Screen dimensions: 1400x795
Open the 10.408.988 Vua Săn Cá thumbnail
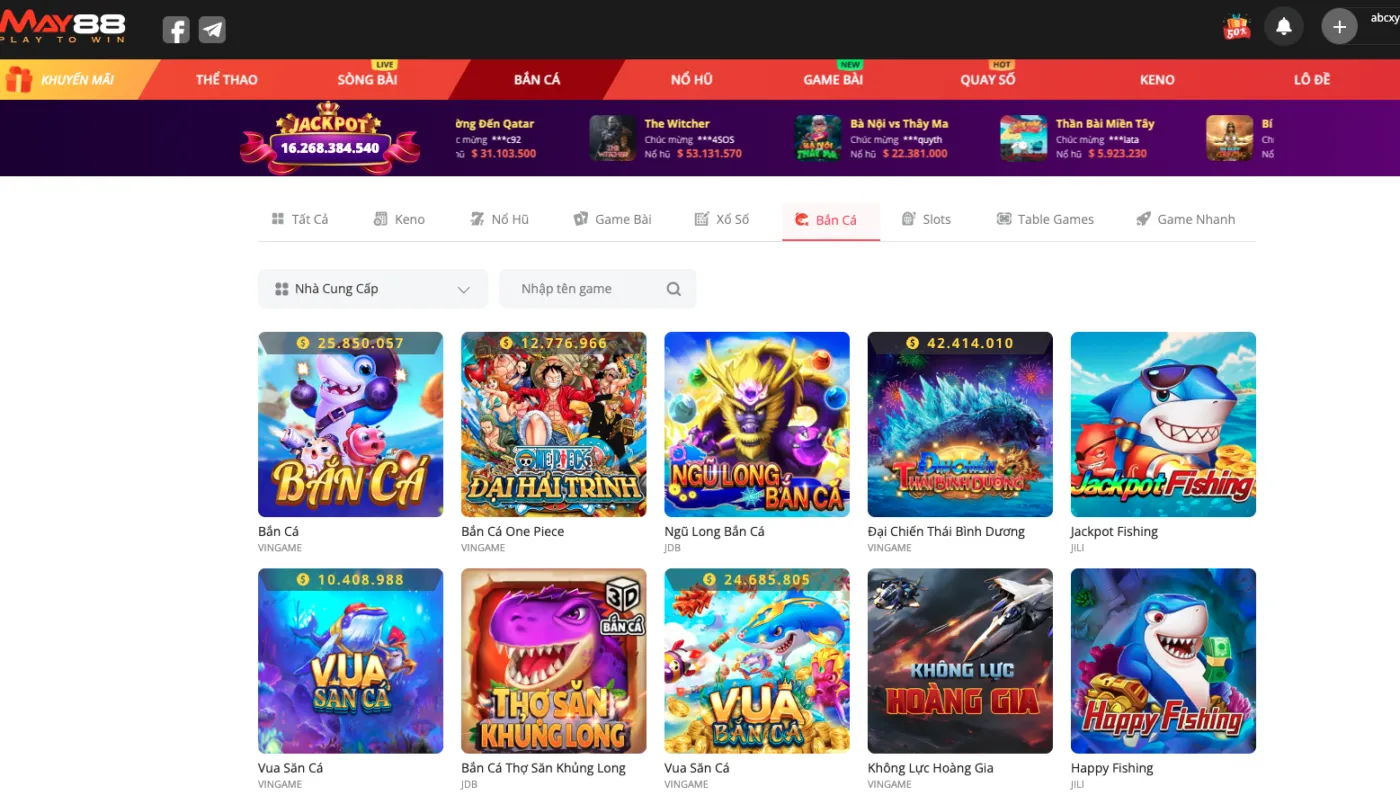tap(350, 661)
